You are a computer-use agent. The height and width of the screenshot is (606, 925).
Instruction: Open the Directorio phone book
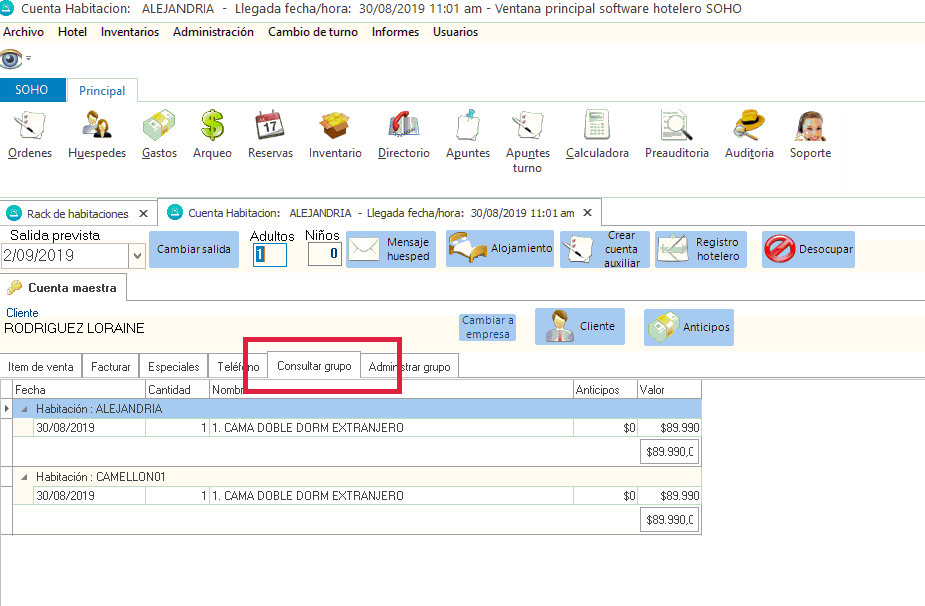tap(403, 134)
